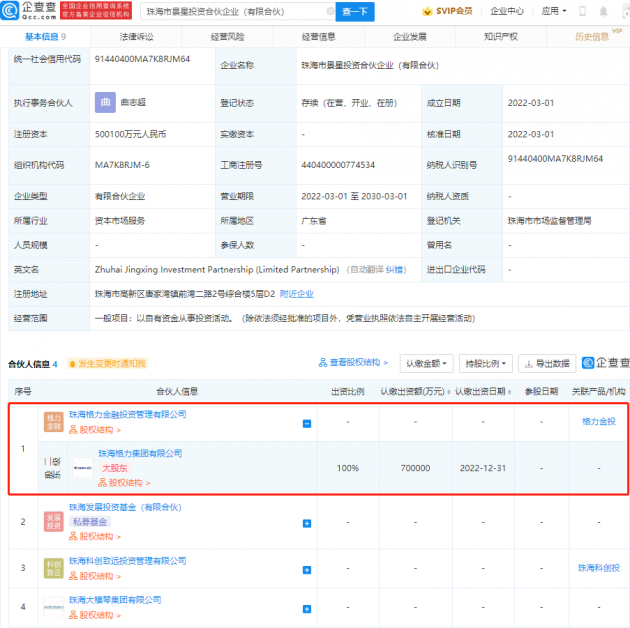Click the 格力金融 company logo icon
Viewport: 630px width, 628px height.
(53, 422)
